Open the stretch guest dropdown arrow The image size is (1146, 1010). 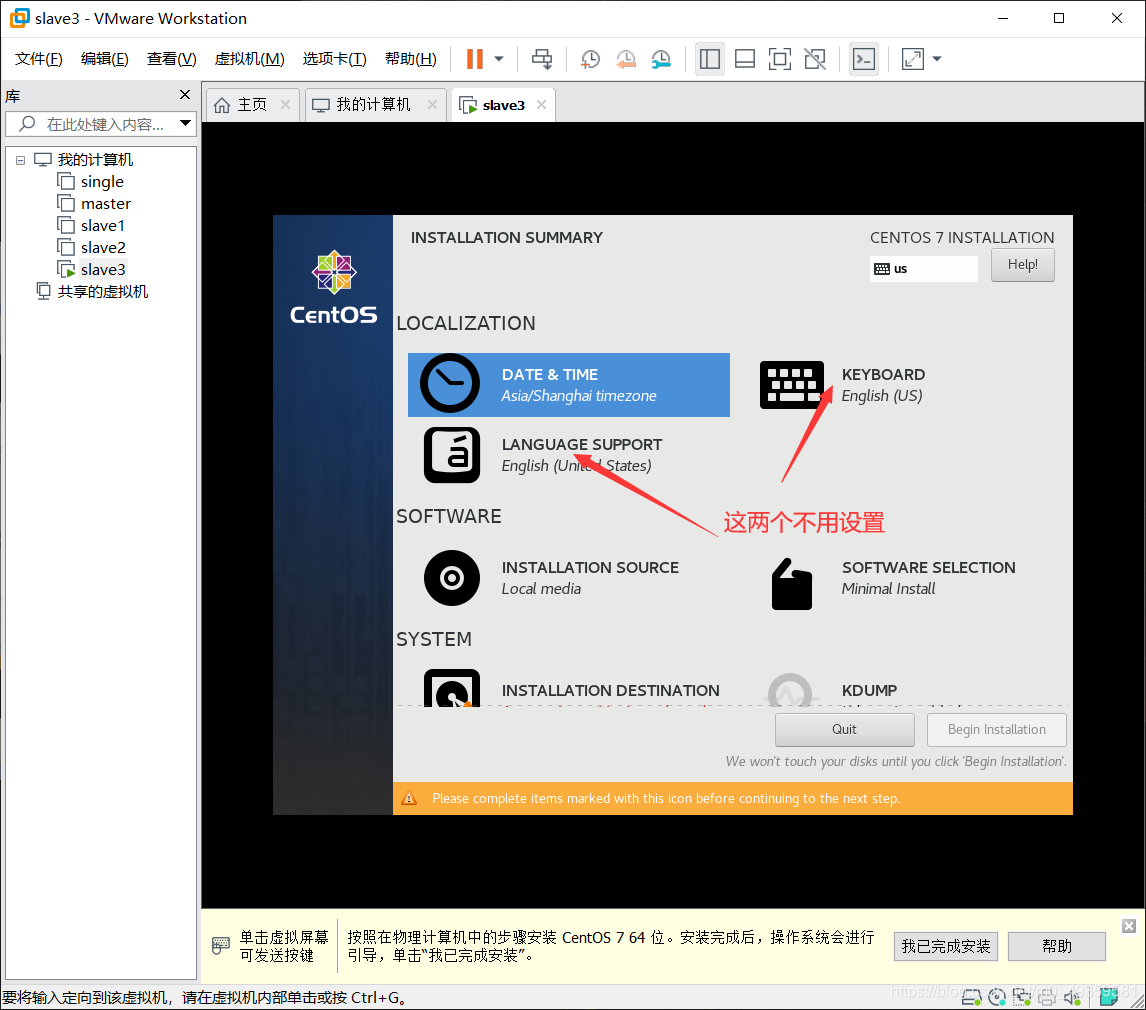click(937, 59)
